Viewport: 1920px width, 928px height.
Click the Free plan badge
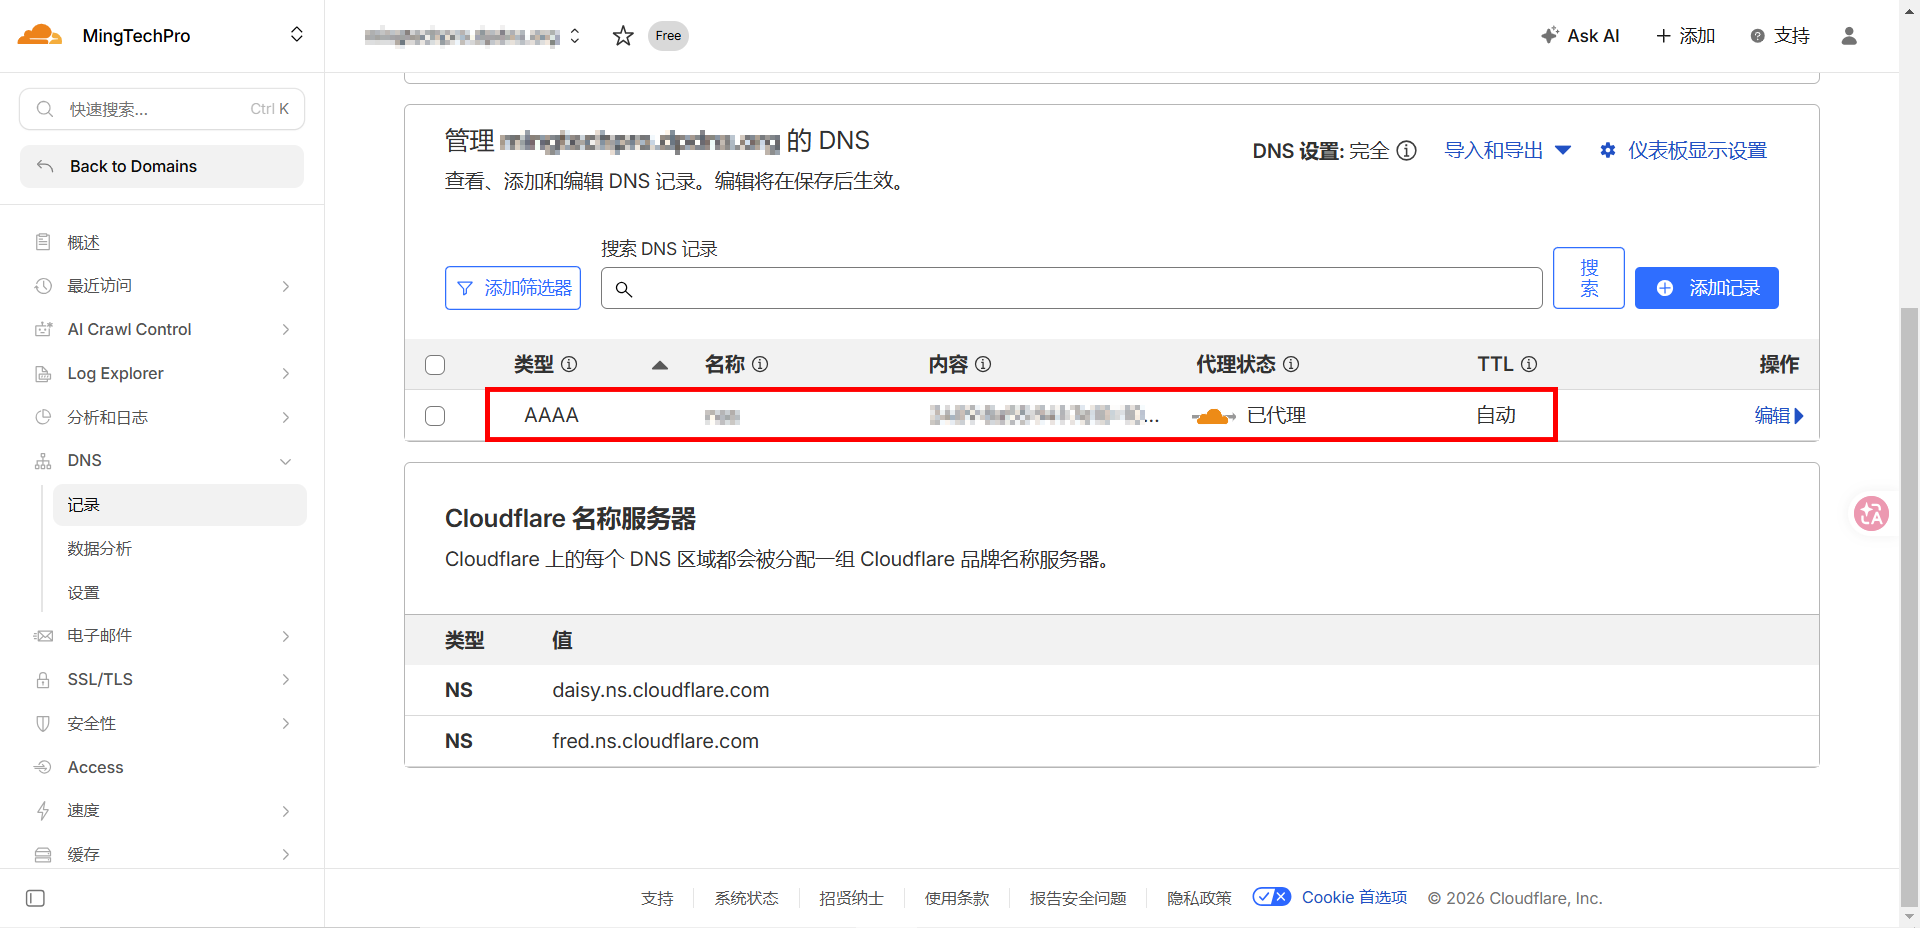[x=668, y=36]
